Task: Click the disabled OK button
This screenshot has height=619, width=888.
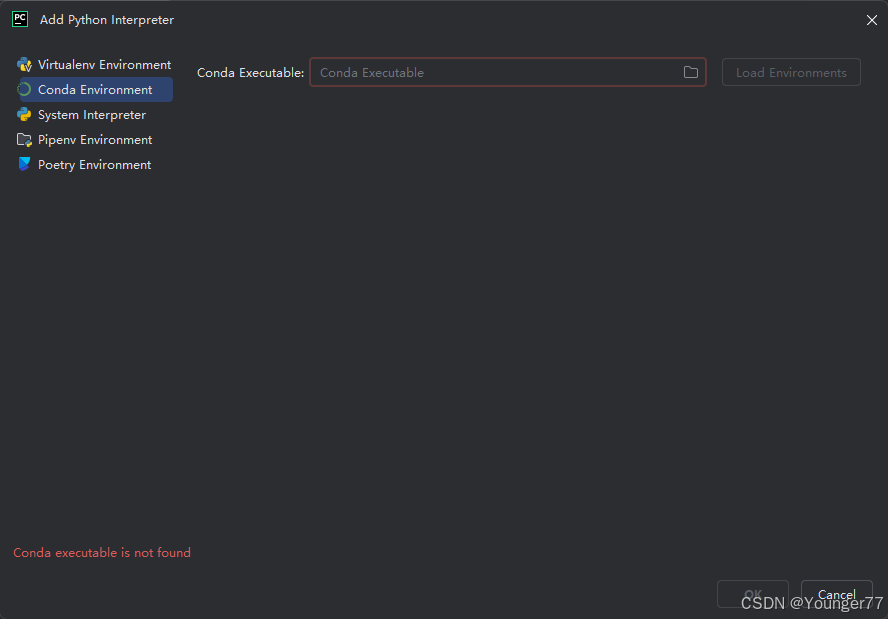Action: 753,594
